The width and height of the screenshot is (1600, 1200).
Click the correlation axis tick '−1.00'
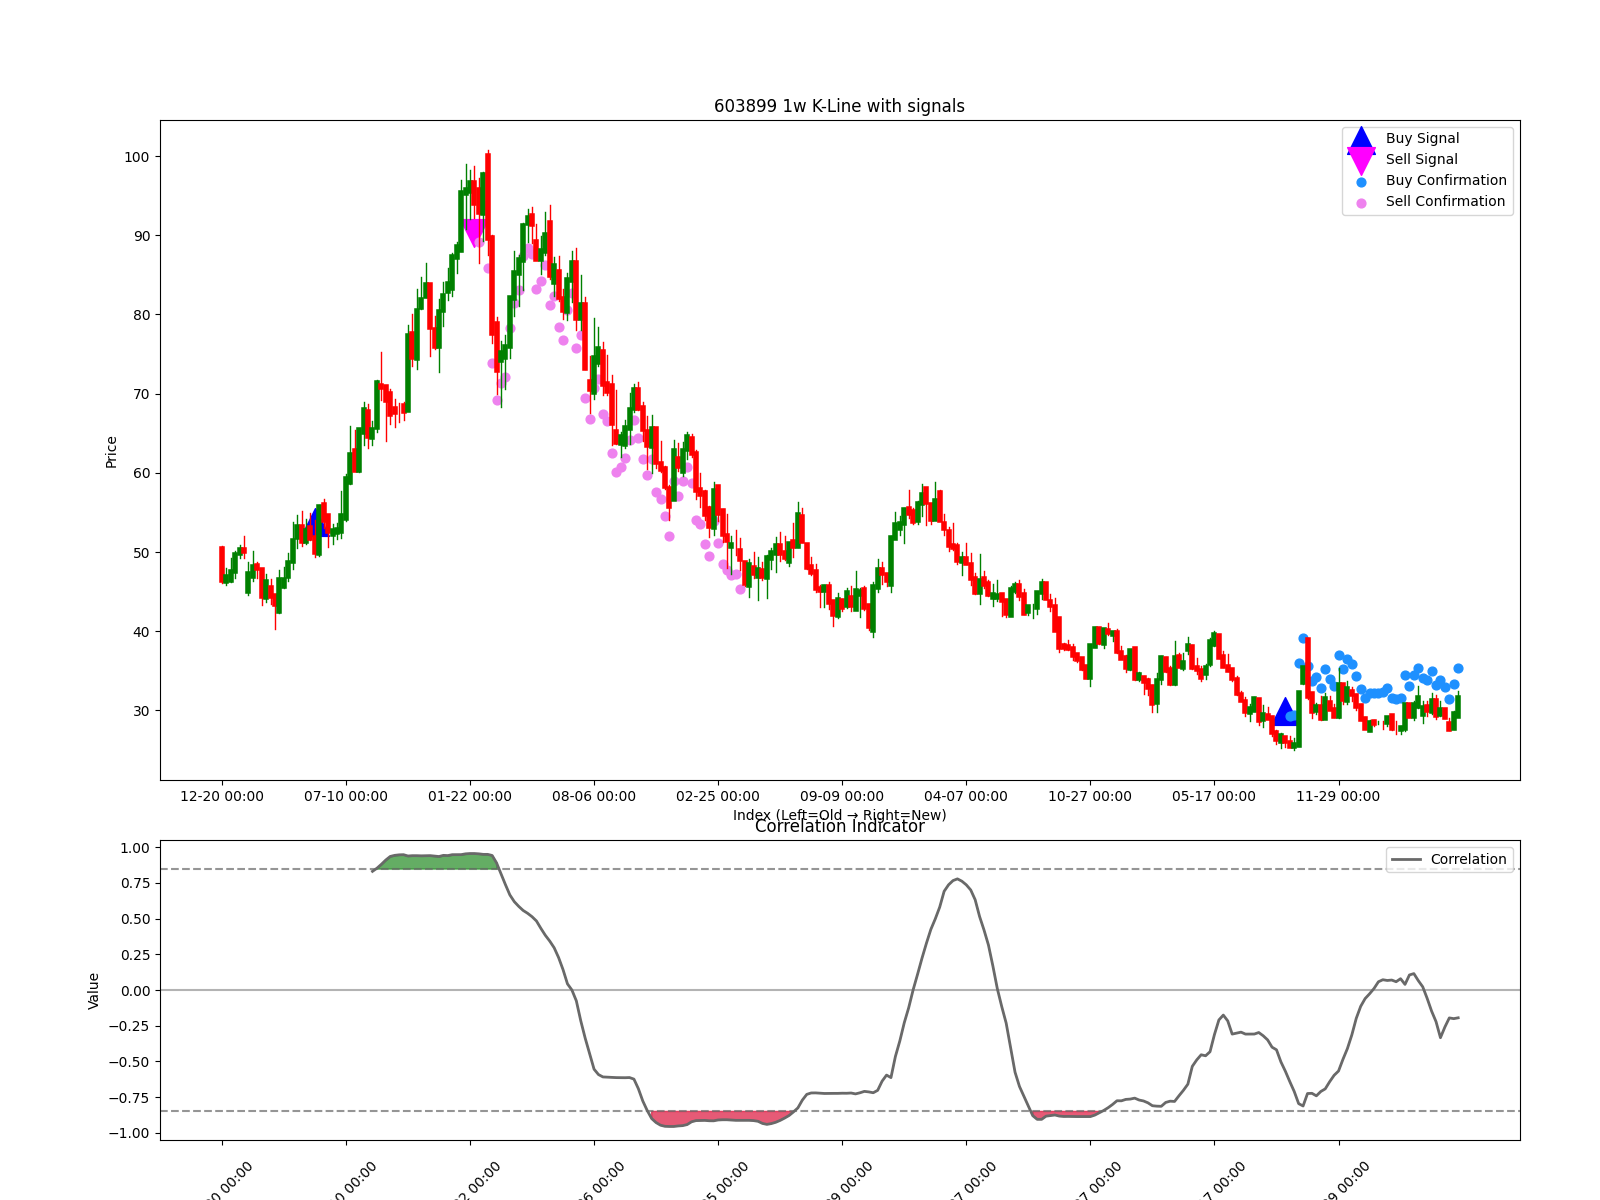tap(130, 1134)
